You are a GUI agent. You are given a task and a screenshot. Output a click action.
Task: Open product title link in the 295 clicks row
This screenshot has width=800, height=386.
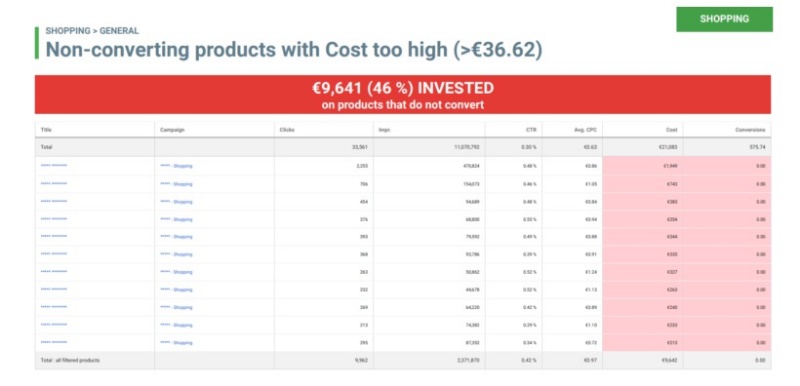click(54, 342)
